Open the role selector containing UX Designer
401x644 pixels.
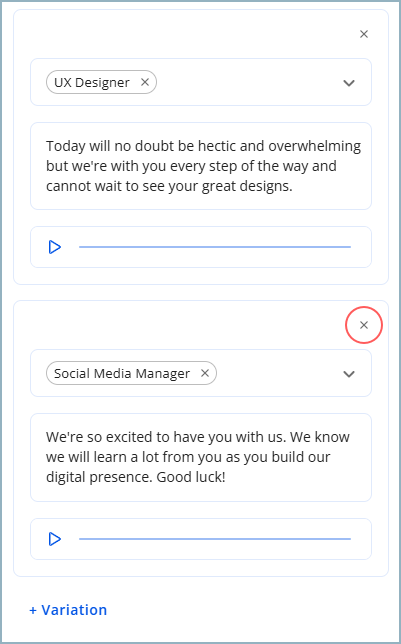pyautogui.click(x=201, y=82)
